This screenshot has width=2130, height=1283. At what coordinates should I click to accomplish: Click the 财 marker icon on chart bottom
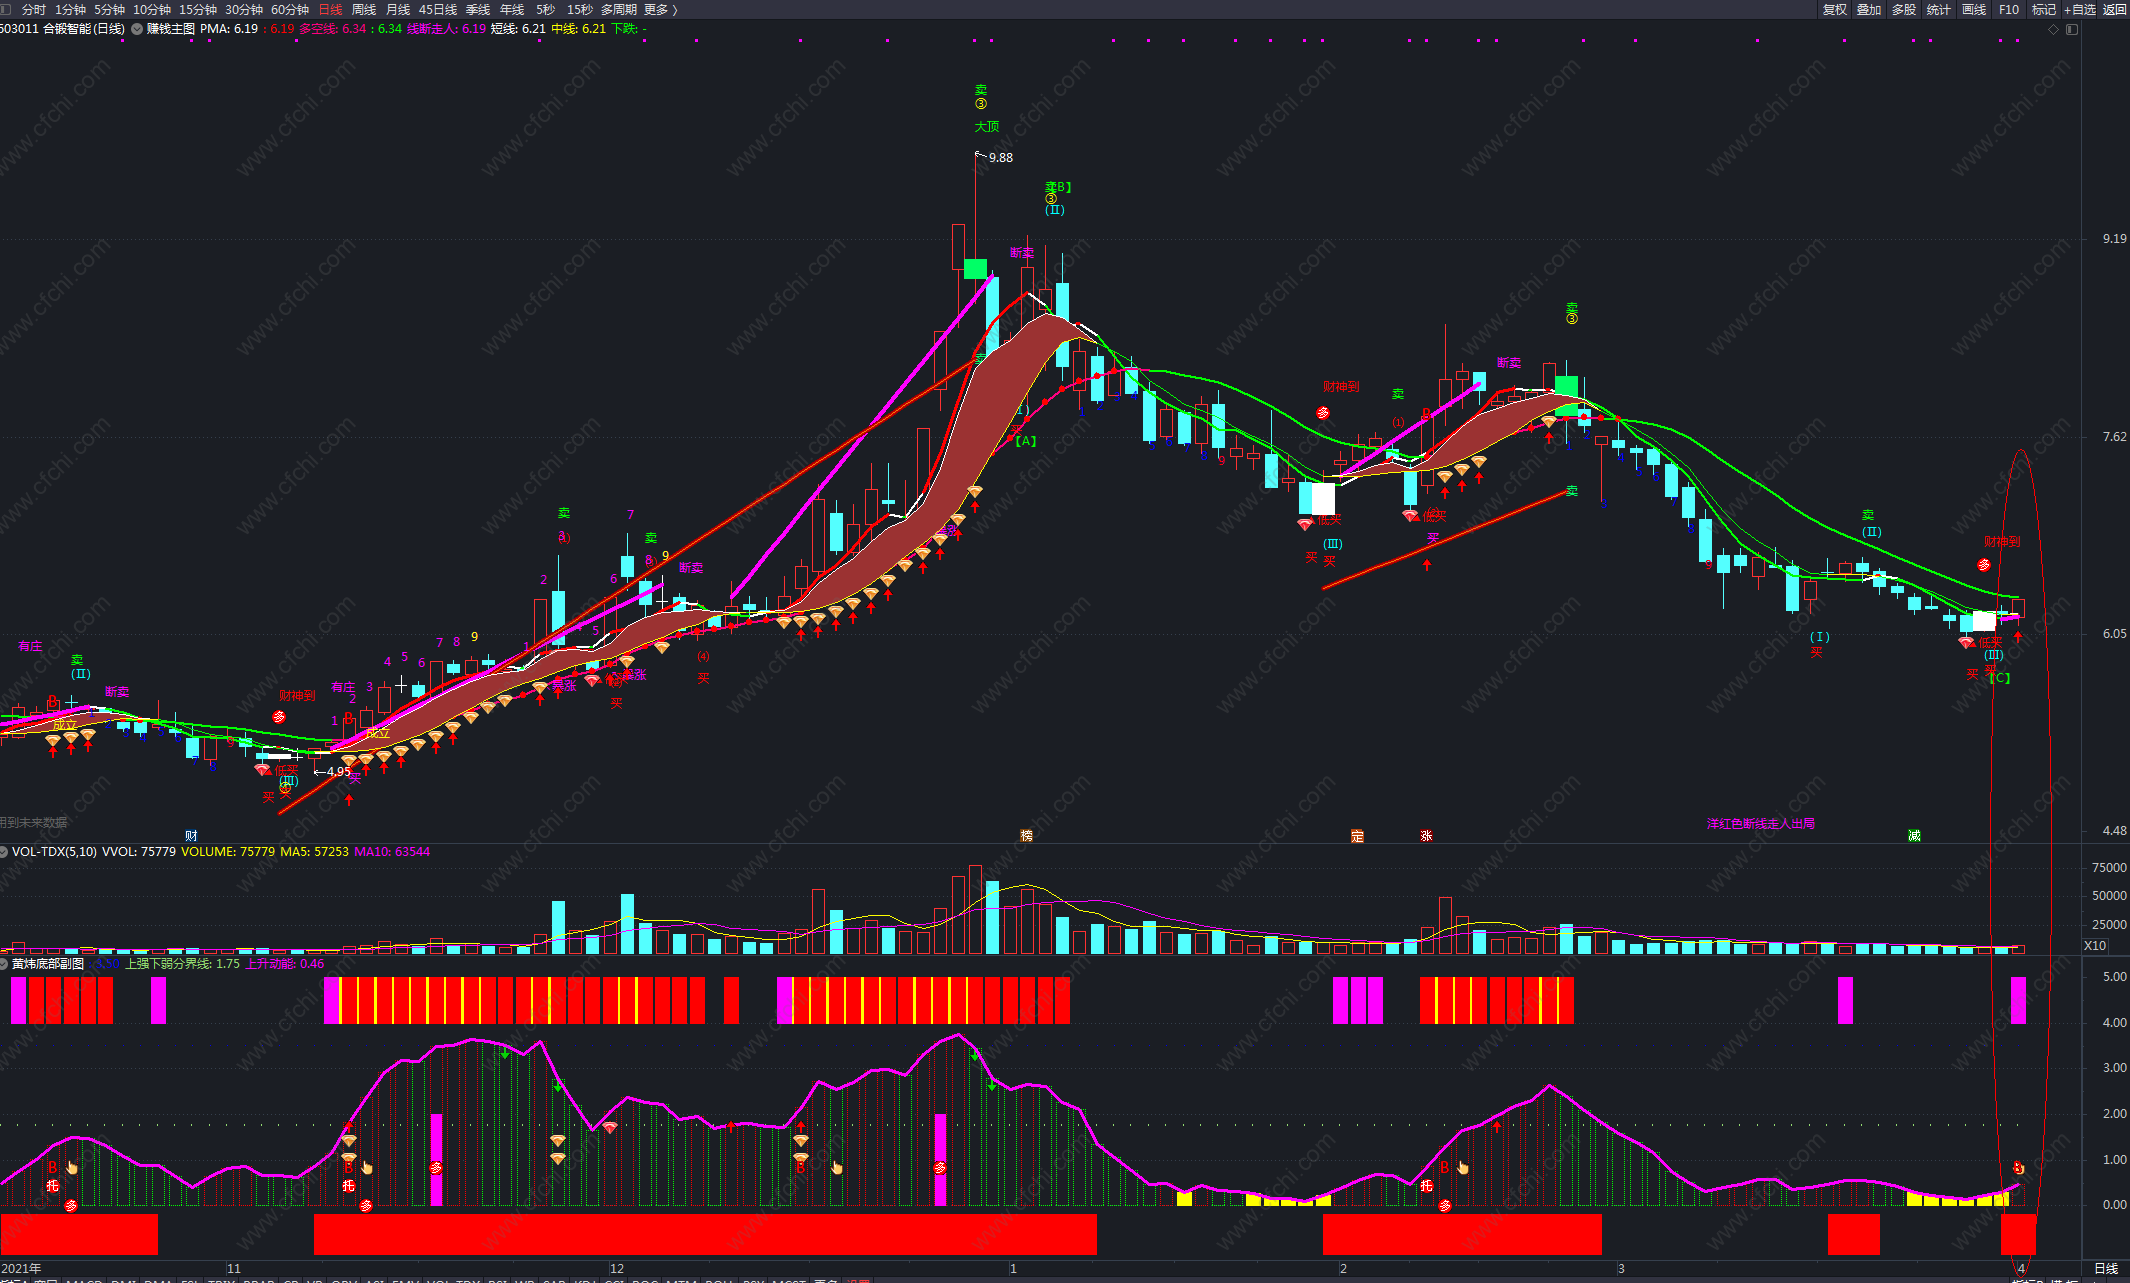pyautogui.click(x=191, y=835)
